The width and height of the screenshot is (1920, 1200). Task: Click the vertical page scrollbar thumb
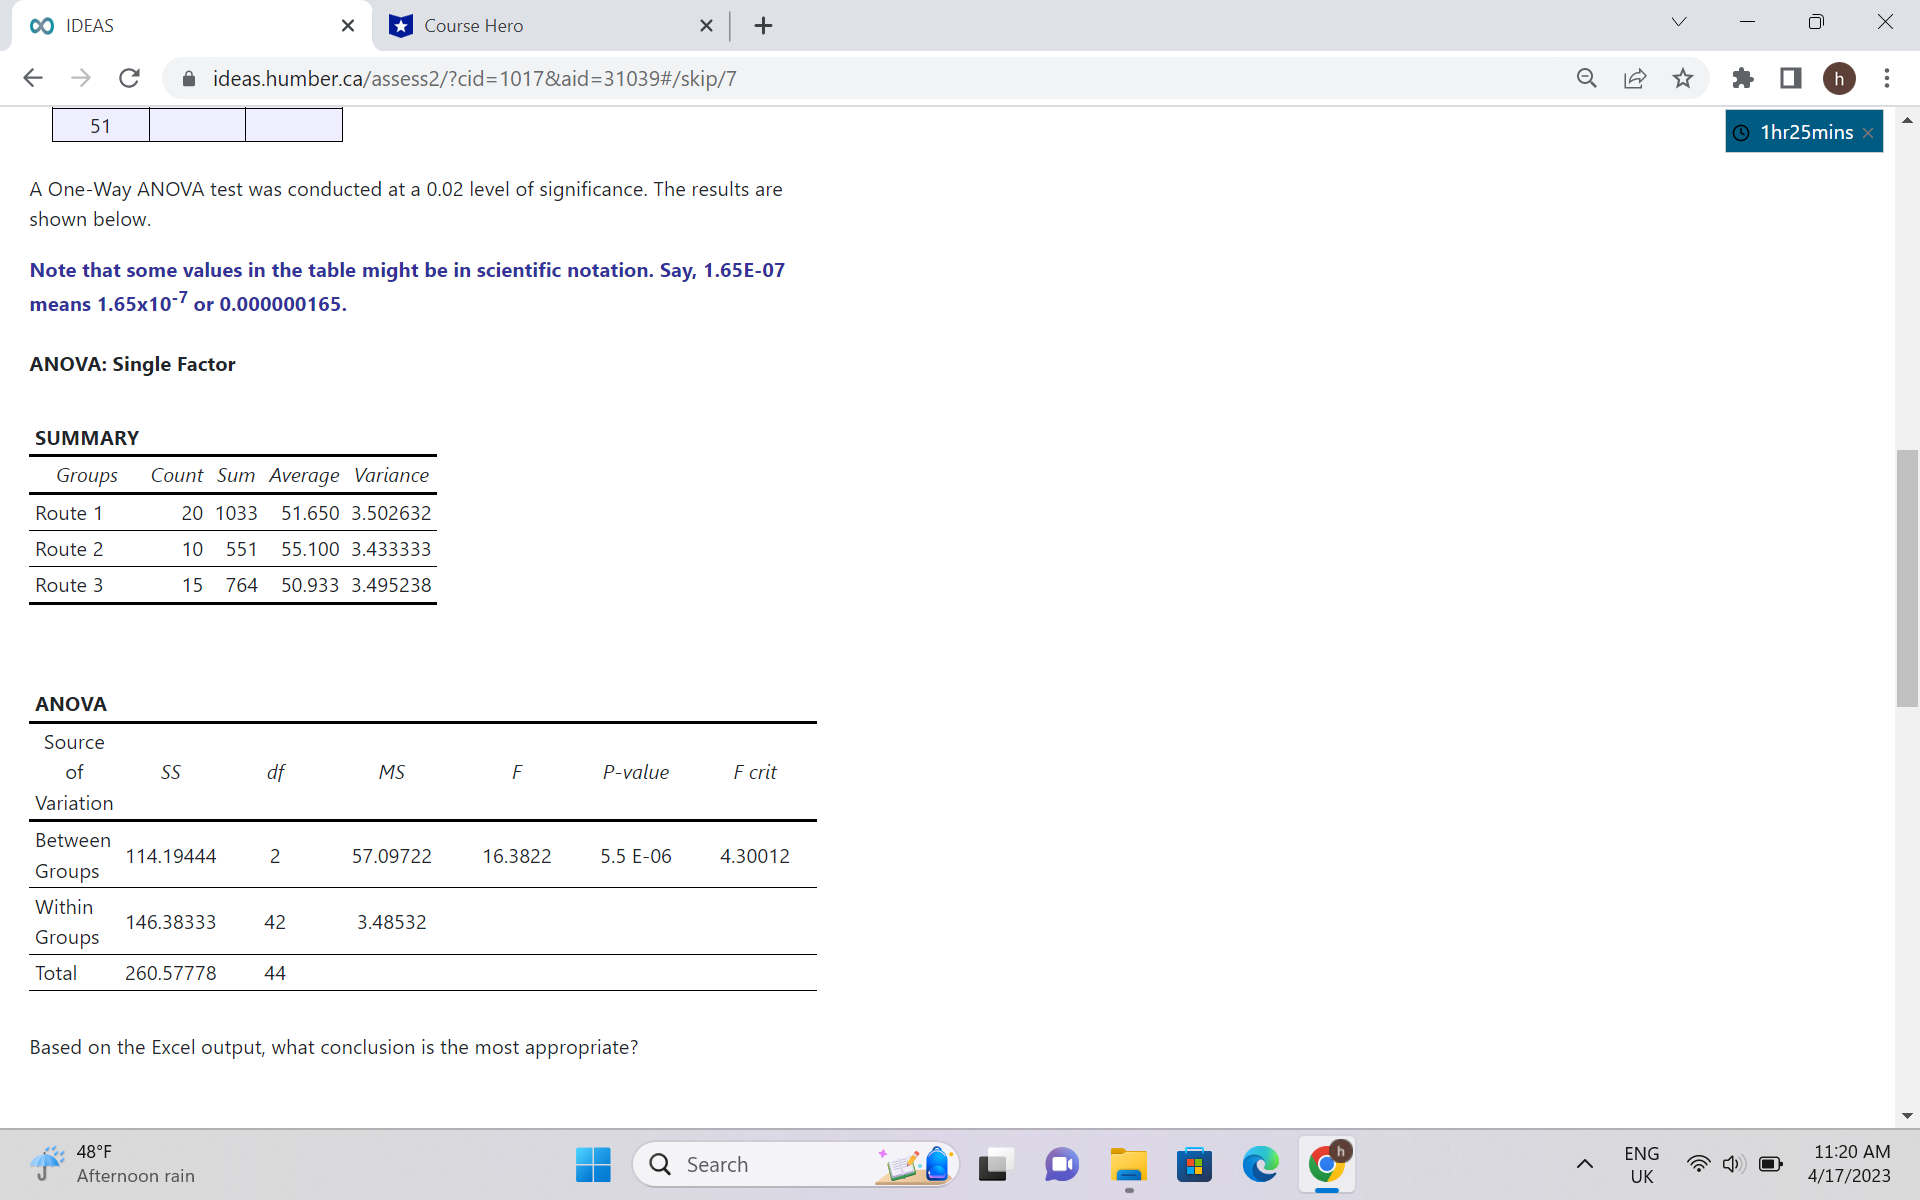pos(1907,580)
